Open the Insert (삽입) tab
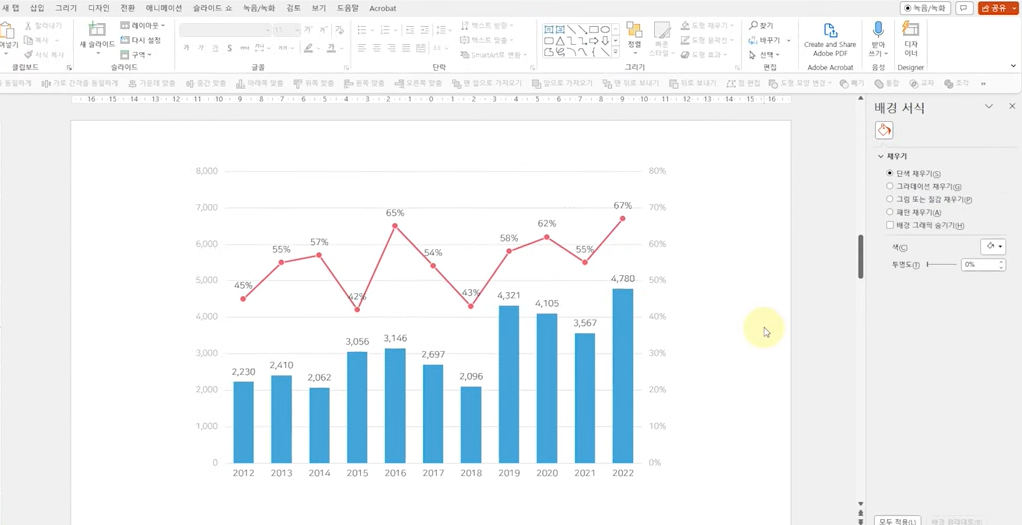1022x525 pixels. [x=37, y=8]
